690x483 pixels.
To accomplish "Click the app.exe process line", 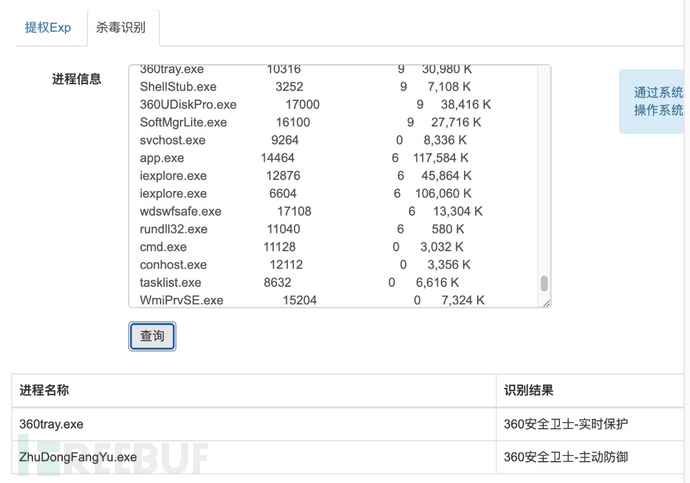I will tap(304, 158).
